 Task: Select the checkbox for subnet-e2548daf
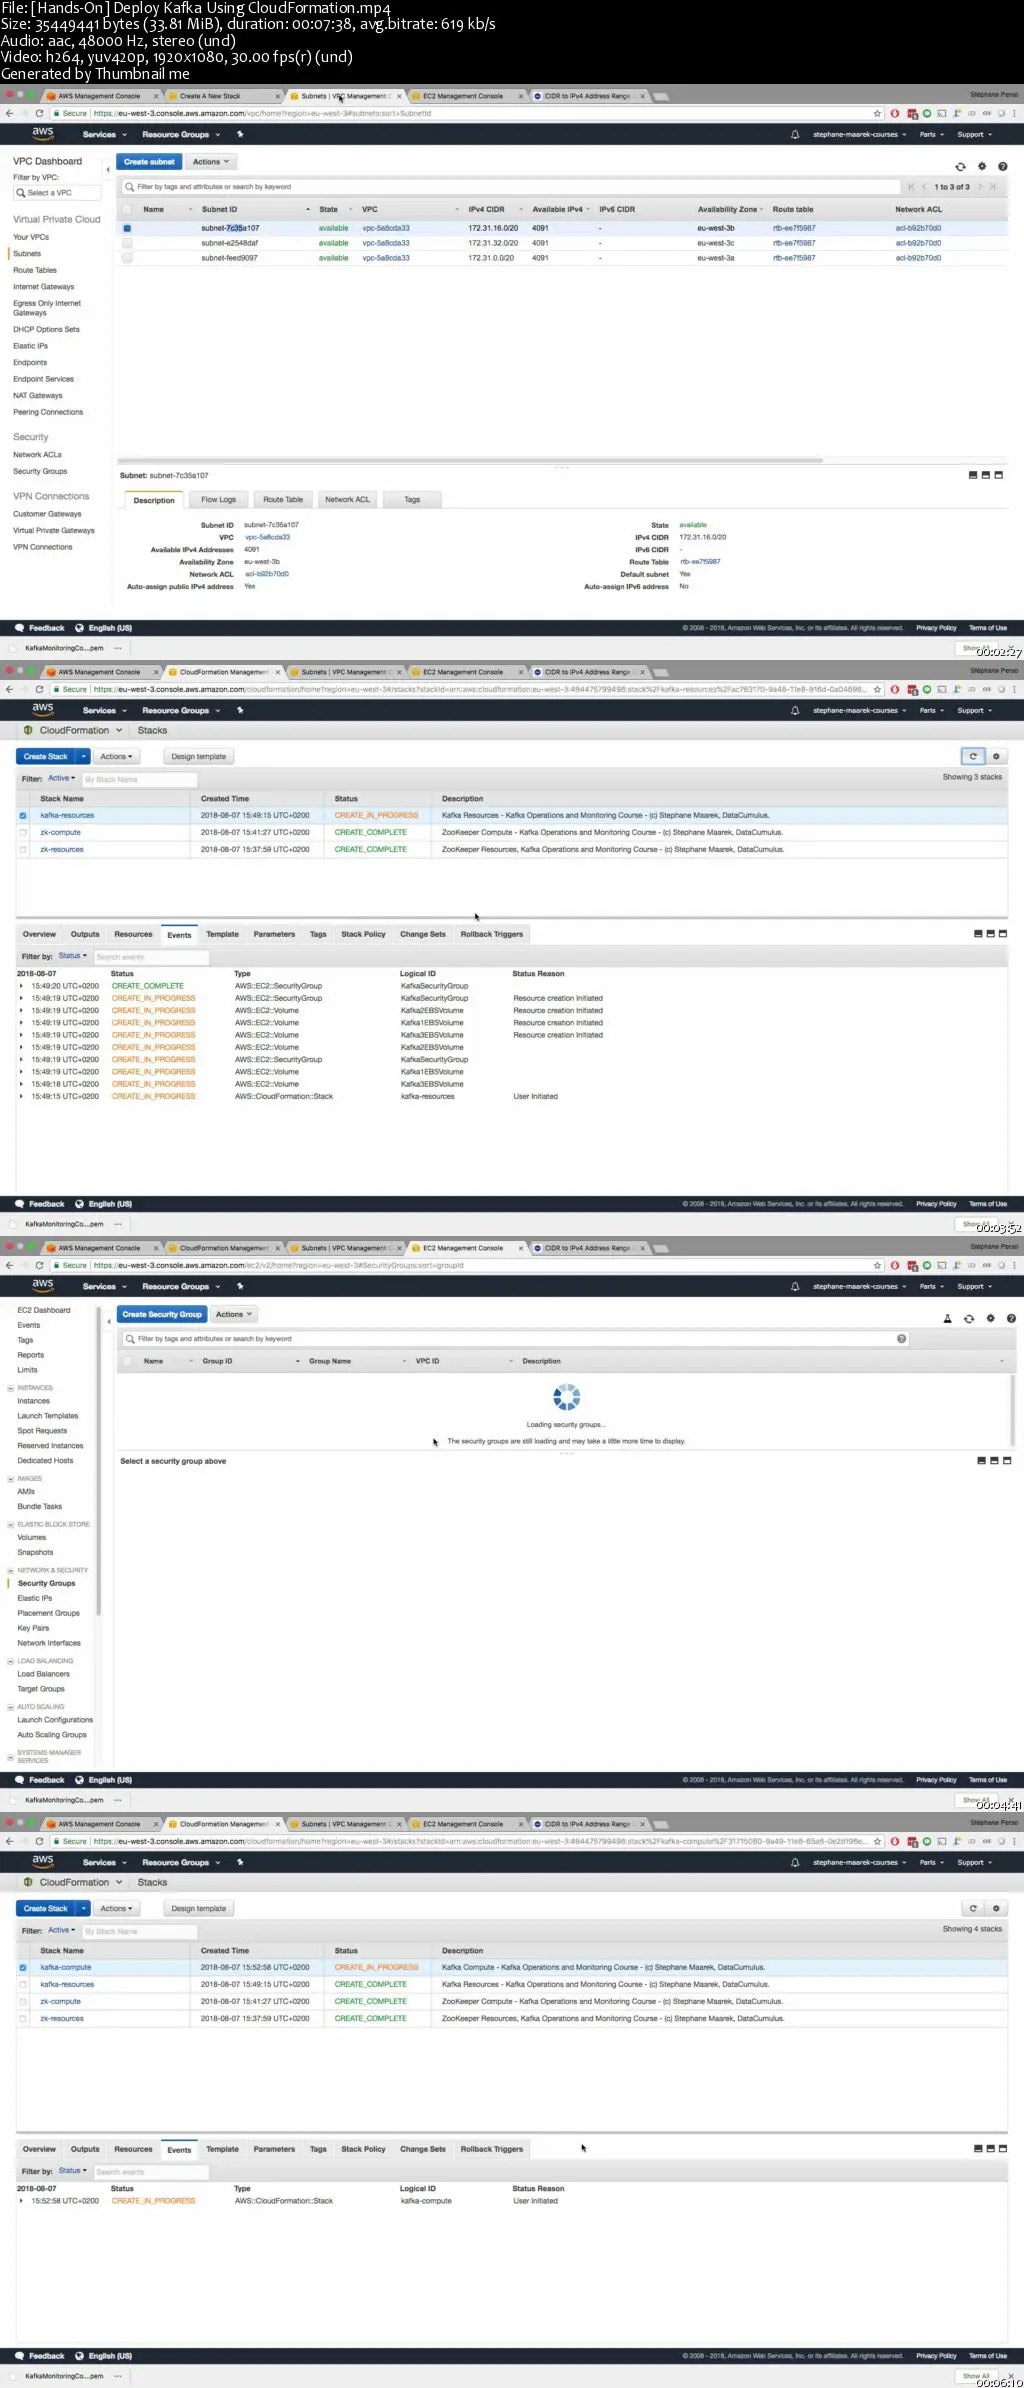(127, 243)
